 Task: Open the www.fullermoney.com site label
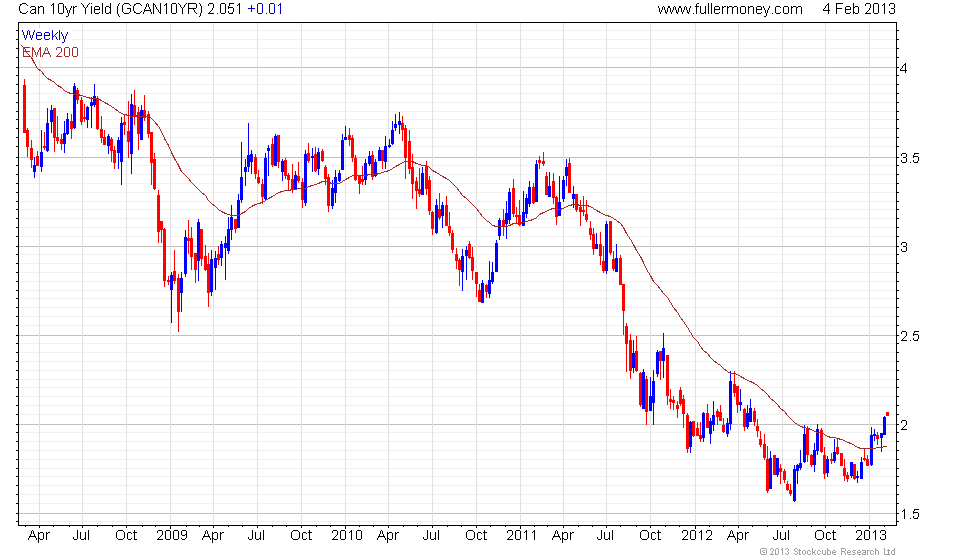(x=730, y=9)
